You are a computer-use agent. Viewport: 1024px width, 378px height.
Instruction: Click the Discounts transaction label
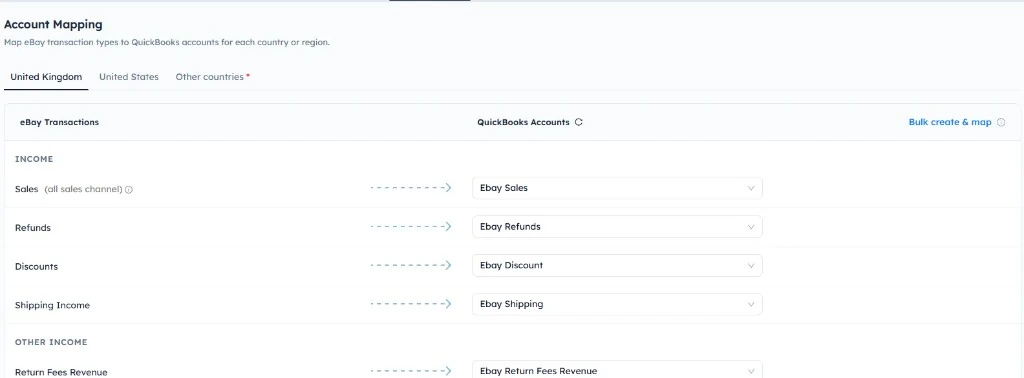click(37, 266)
